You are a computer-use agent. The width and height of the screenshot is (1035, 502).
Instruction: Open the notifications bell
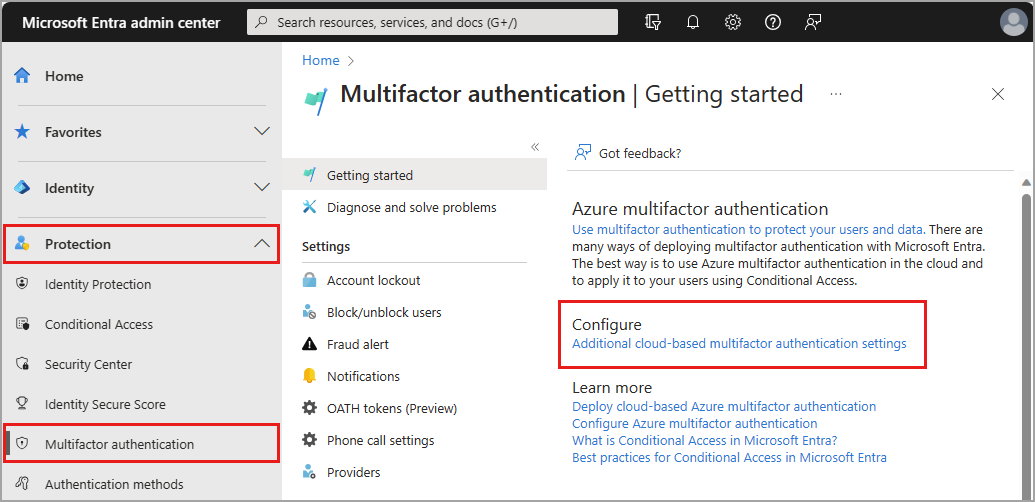click(693, 22)
